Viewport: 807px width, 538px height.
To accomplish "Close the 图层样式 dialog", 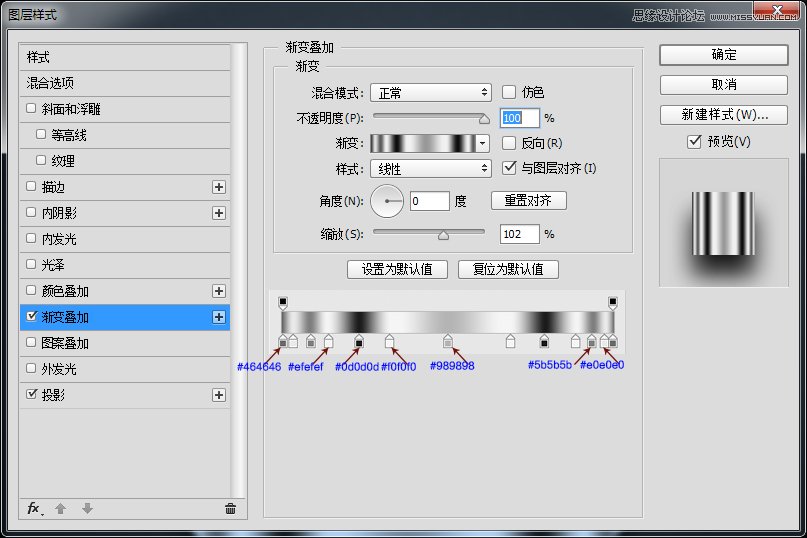I will (x=777, y=10).
